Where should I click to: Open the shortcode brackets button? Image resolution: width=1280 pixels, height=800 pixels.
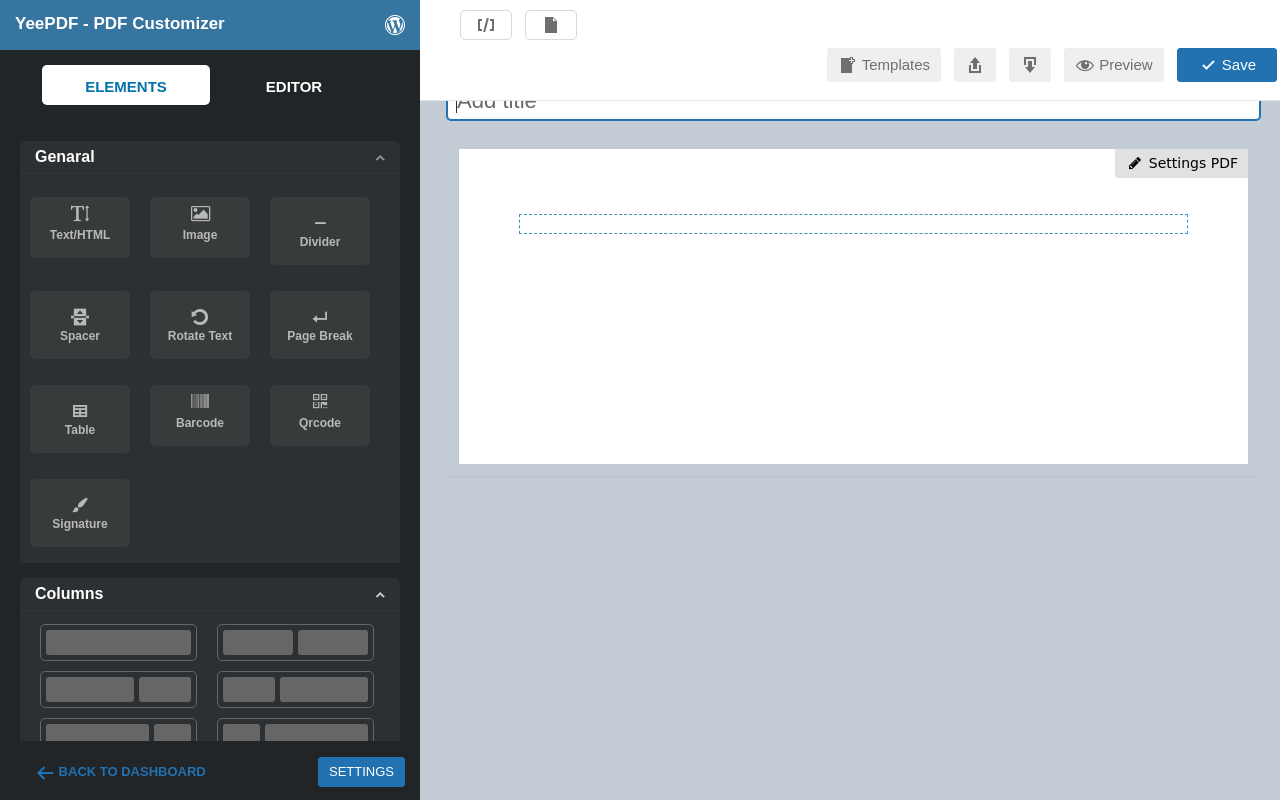tap(486, 25)
